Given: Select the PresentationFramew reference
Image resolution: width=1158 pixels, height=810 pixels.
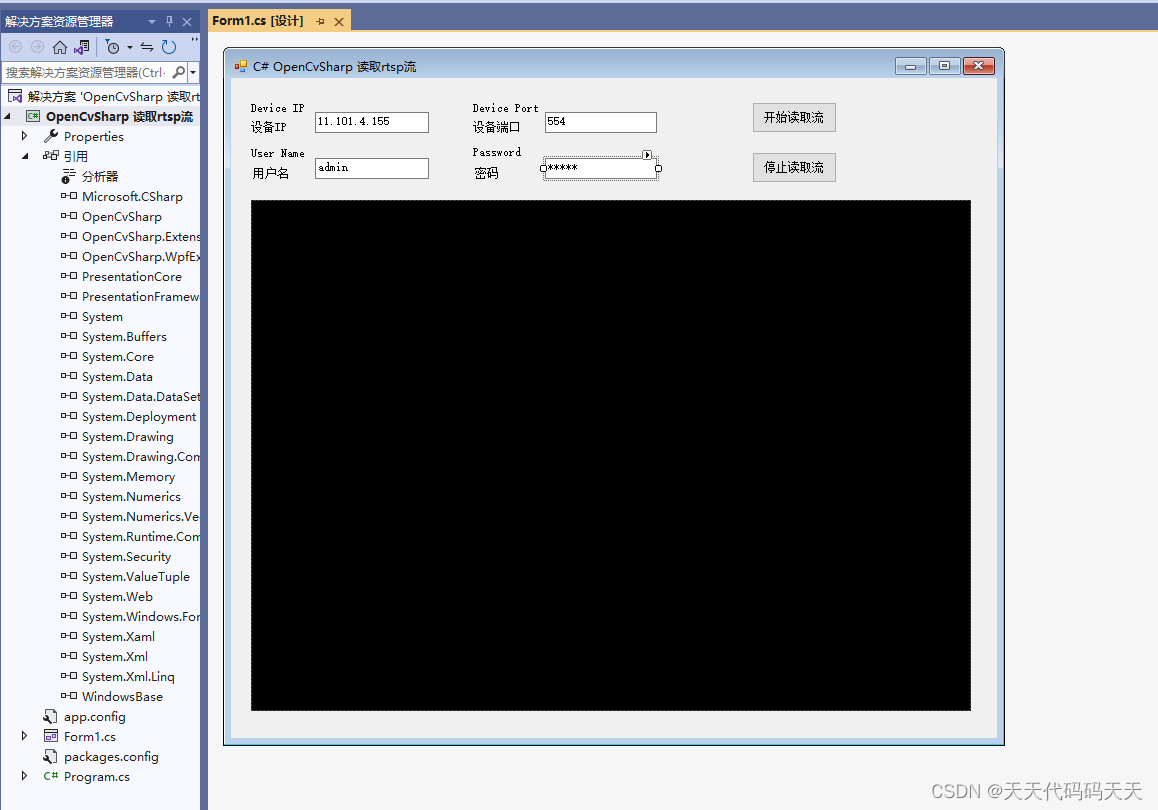Looking at the screenshot, I should (x=140, y=296).
